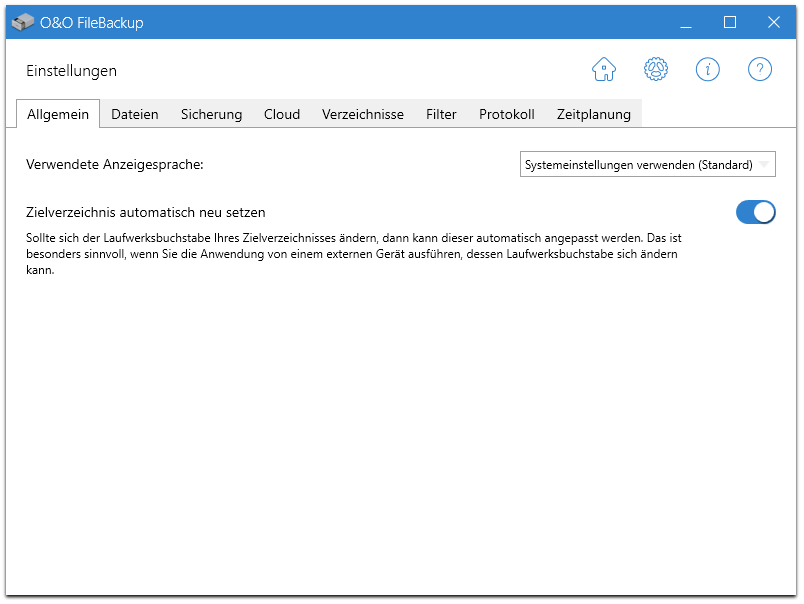
Task: Click the O&O FileBackup app icon in title bar
Action: click(x=23, y=23)
